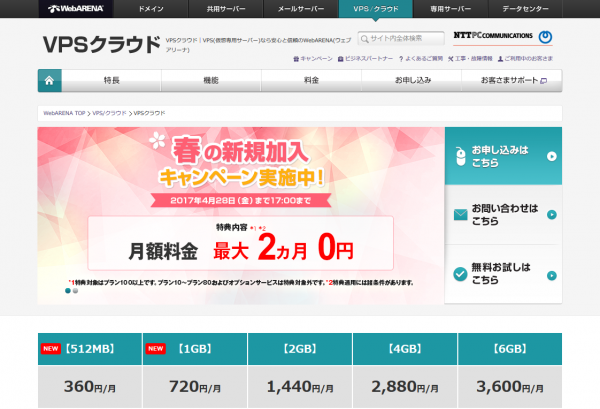Open the よくあるご質問 link
This screenshot has height=409, width=600.
421,59
